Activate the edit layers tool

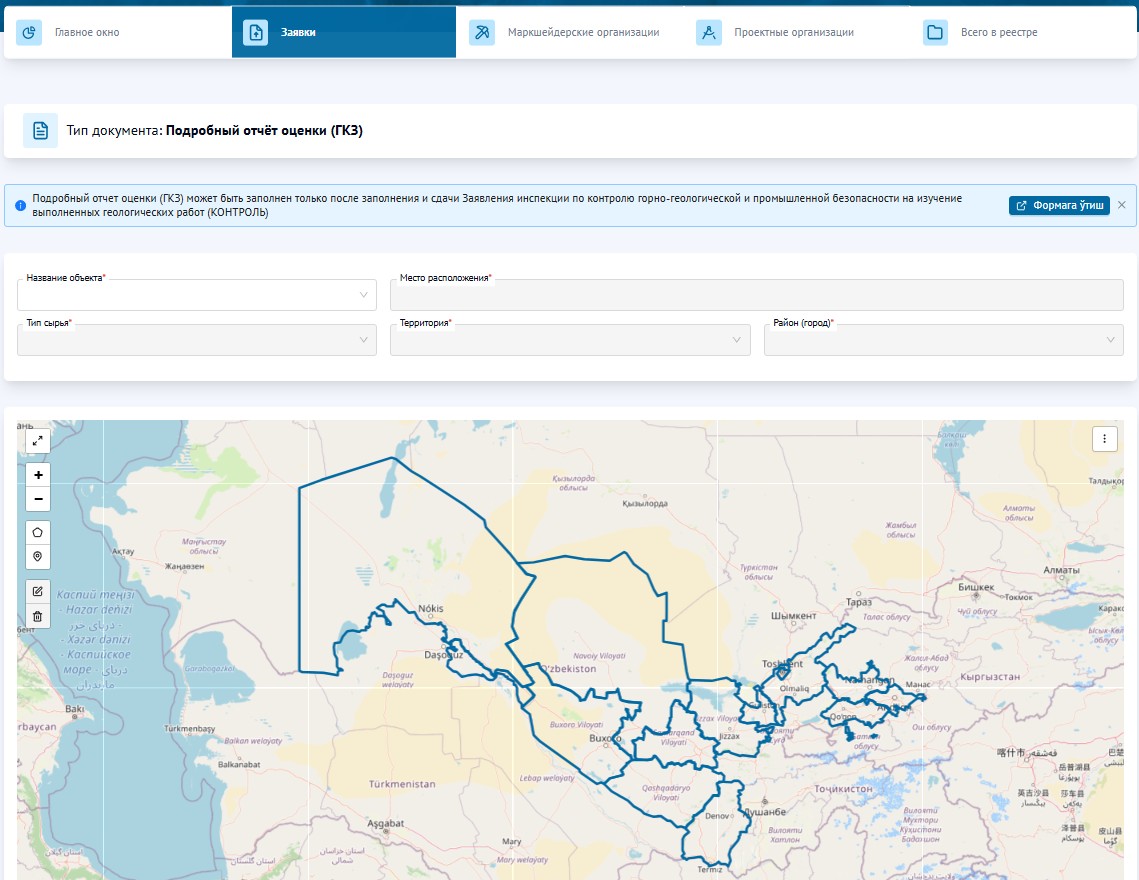pyautogui.click(x=38, y=591)
